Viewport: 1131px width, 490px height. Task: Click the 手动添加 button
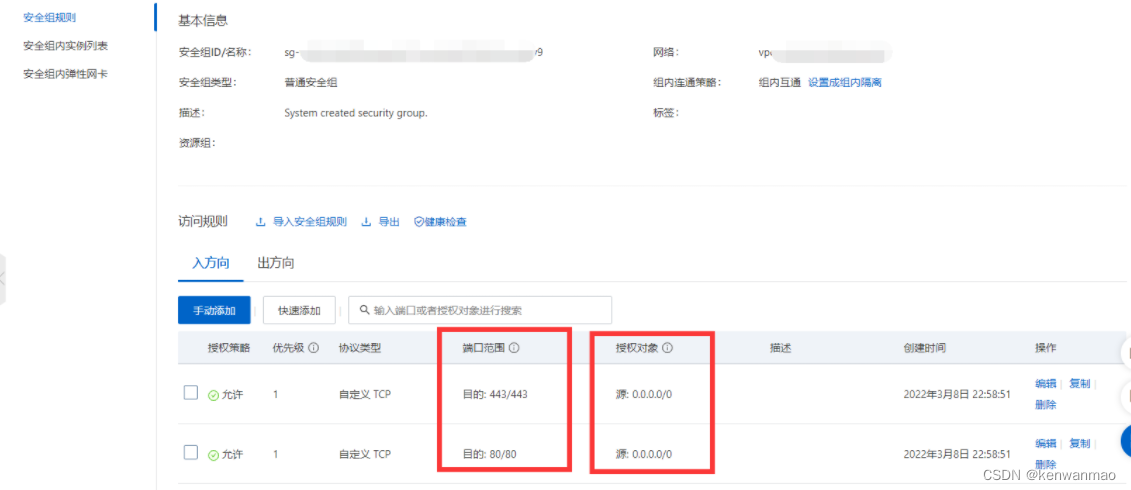(x=214, y=310)
